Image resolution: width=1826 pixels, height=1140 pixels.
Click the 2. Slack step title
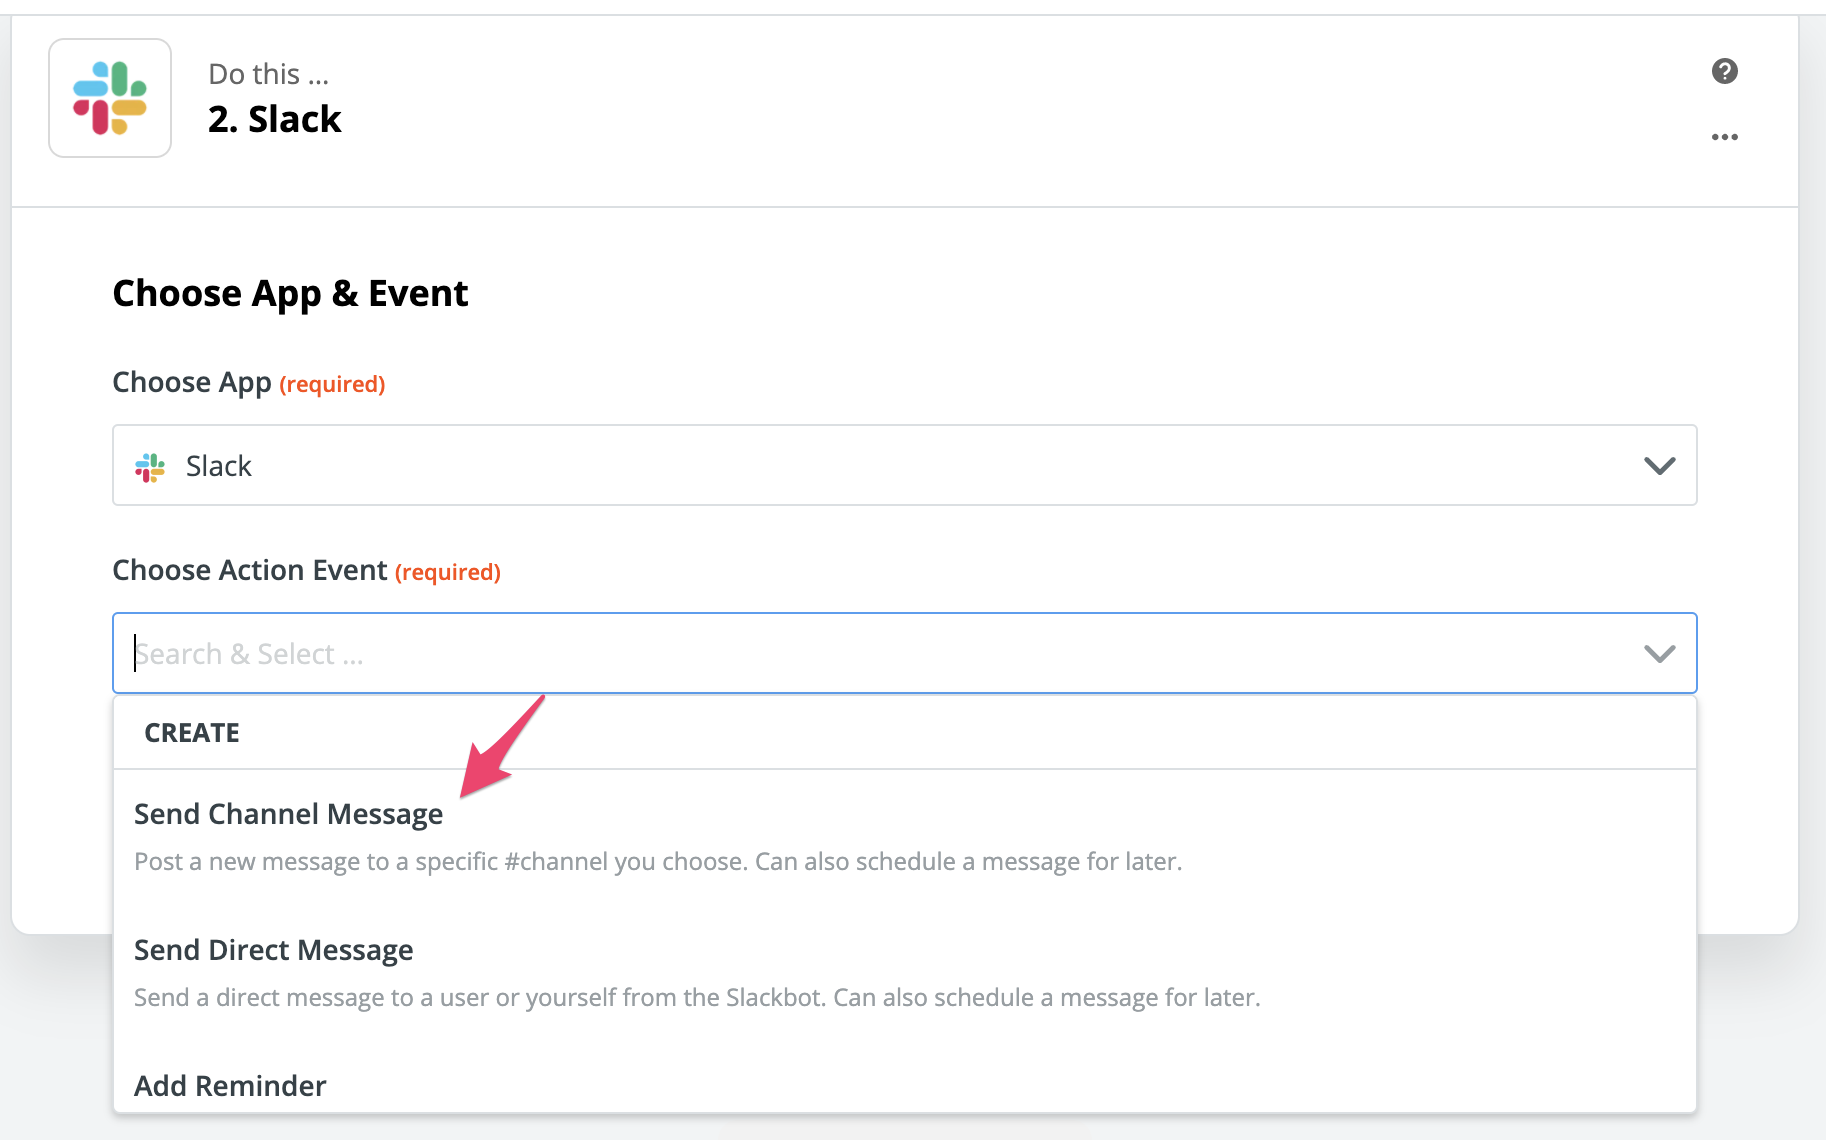(x=274, y=119)
